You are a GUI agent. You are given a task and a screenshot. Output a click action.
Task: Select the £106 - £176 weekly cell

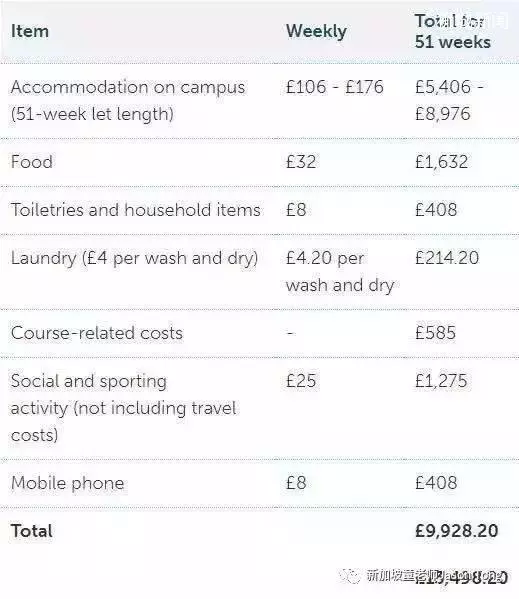(x=335, y=87)
